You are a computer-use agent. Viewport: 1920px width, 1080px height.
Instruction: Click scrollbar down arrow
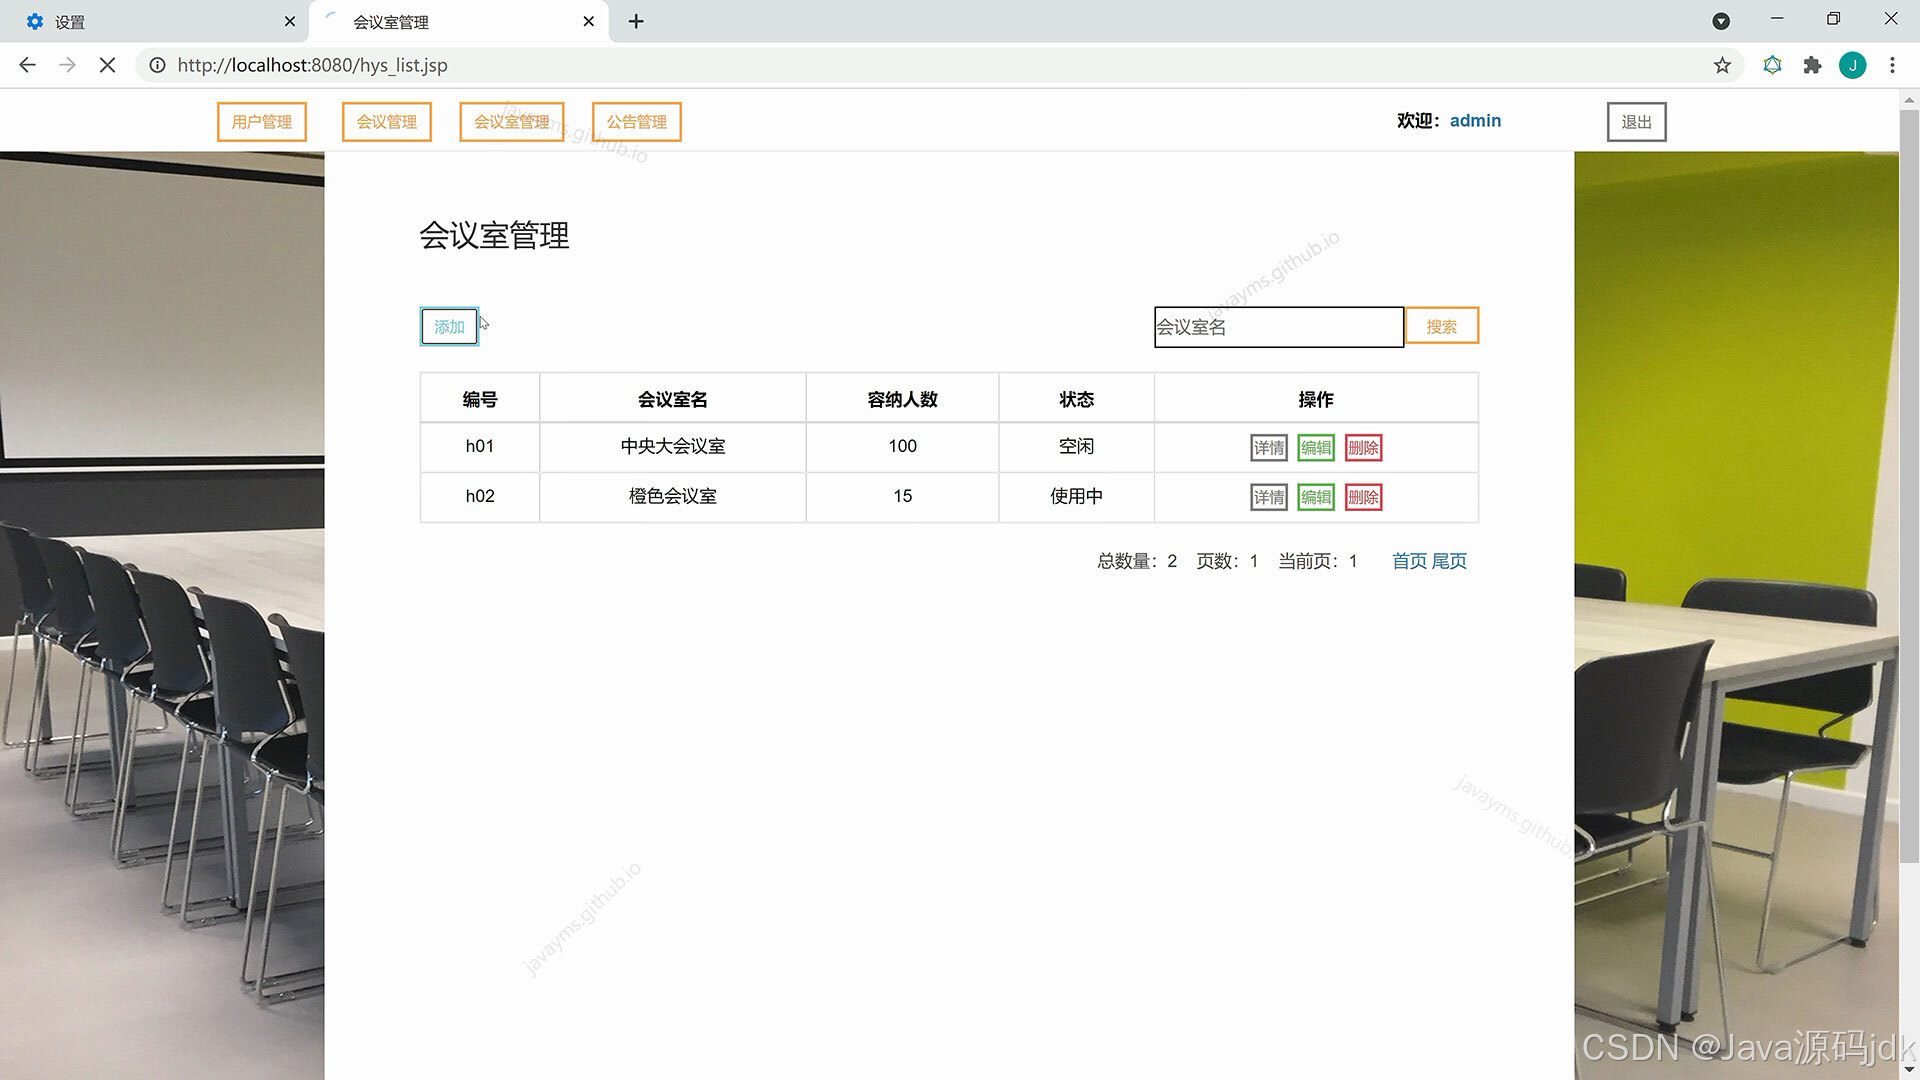pyautogui.click(x=1909, y=1070)
